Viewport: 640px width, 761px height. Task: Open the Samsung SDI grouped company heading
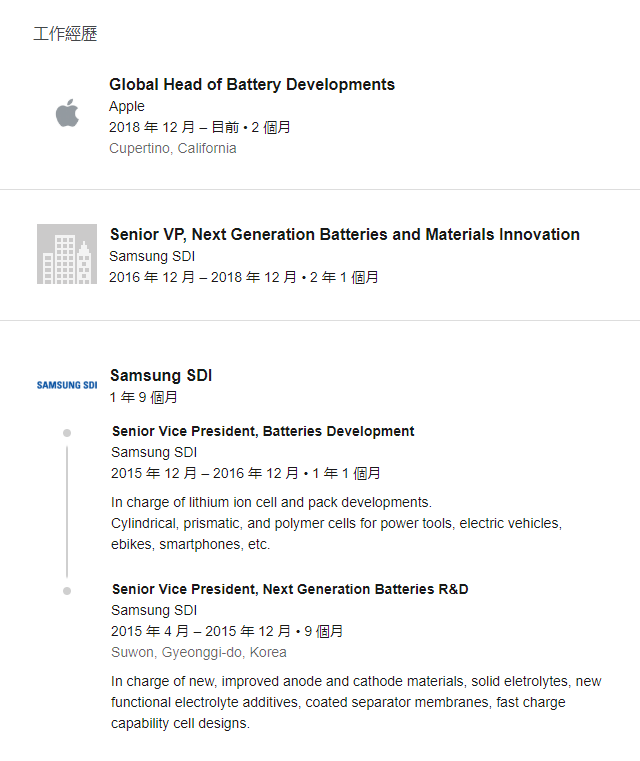coord(161,376)
